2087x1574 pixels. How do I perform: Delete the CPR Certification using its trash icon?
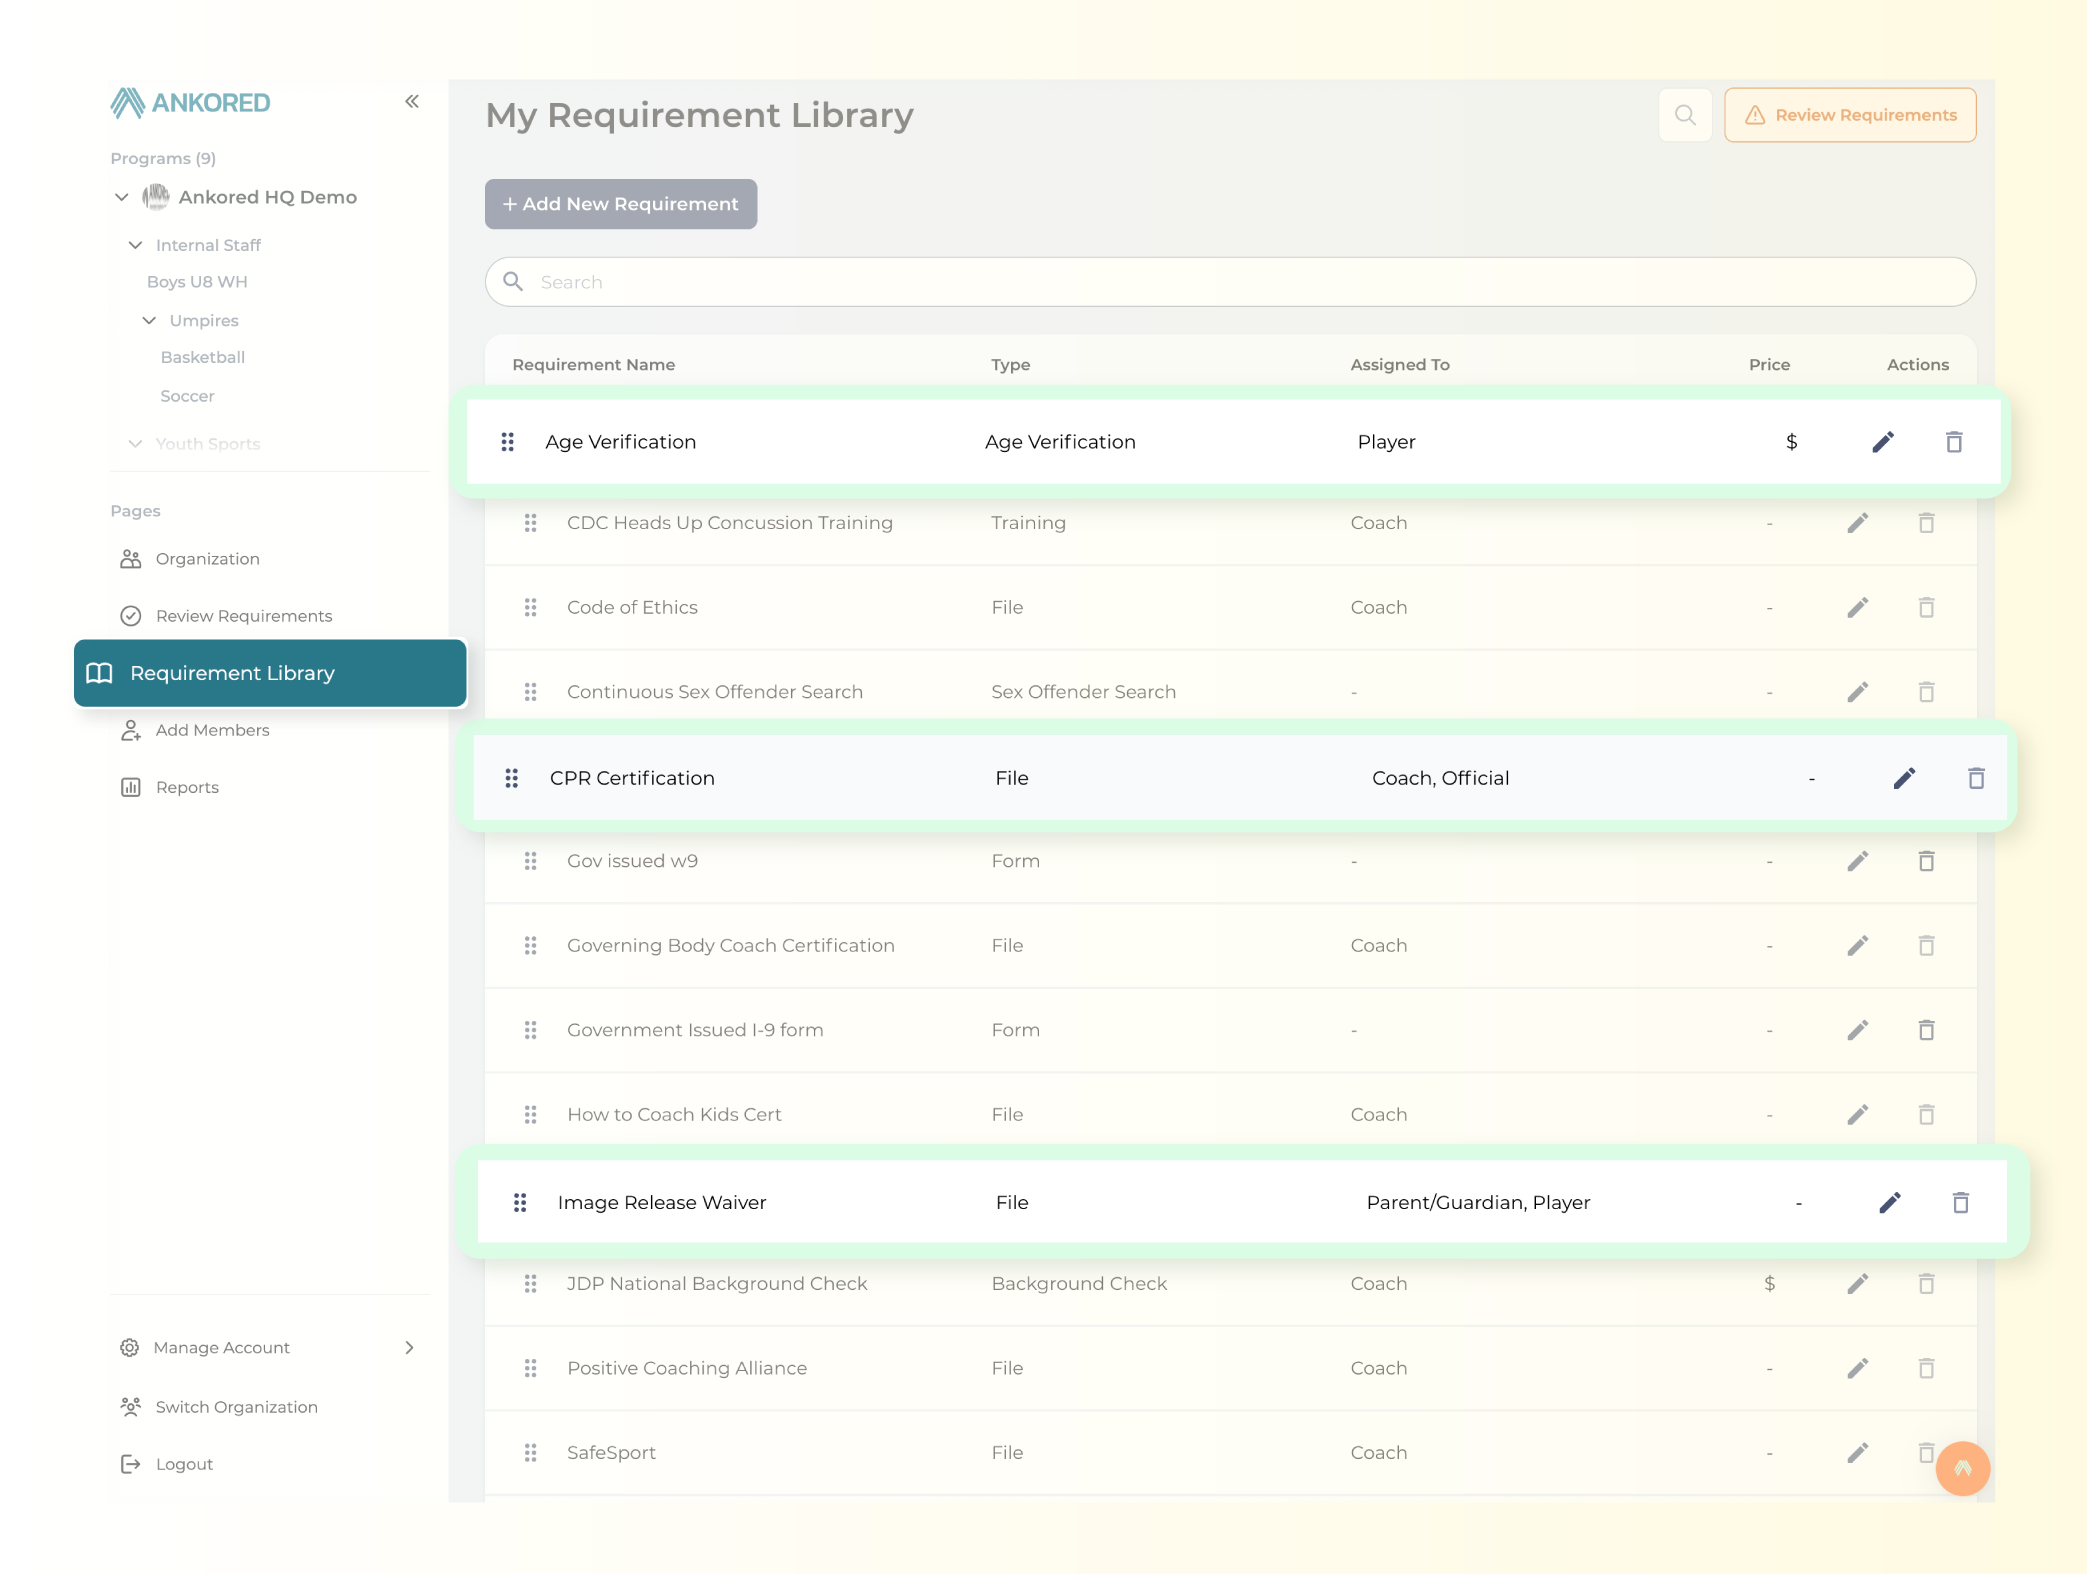(x=1975, y=778)
